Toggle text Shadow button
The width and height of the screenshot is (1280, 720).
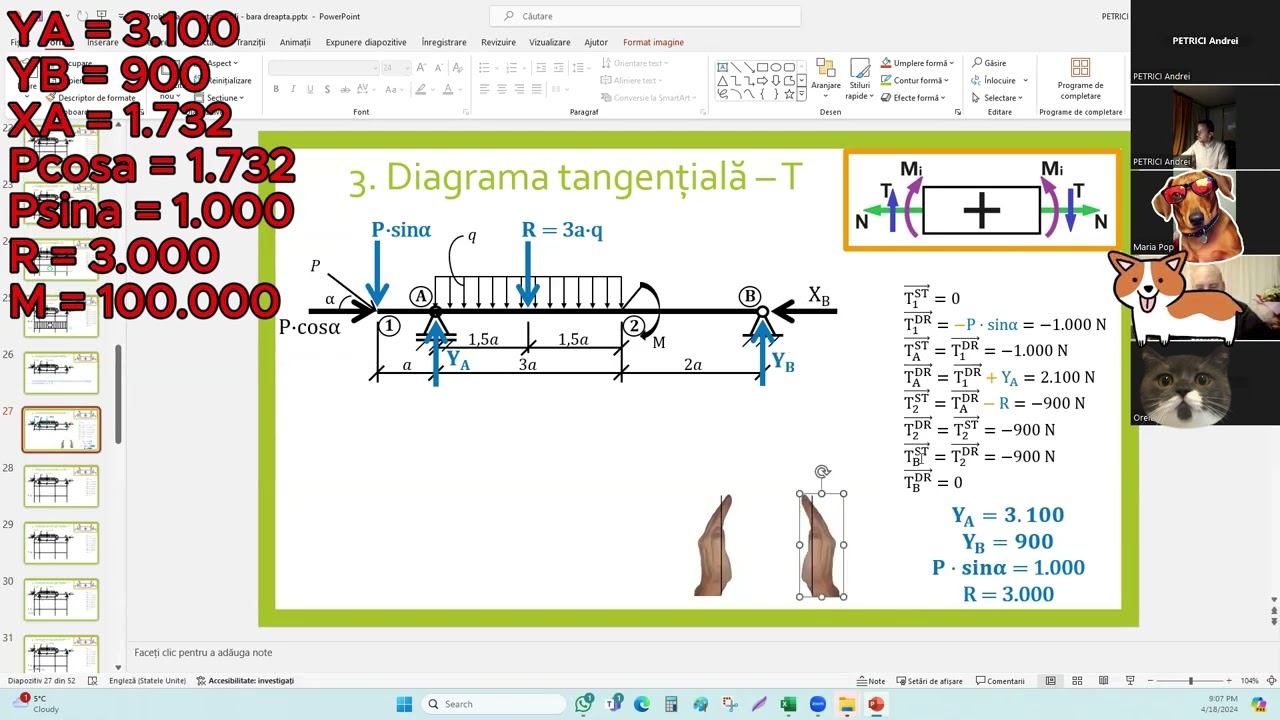327,89
